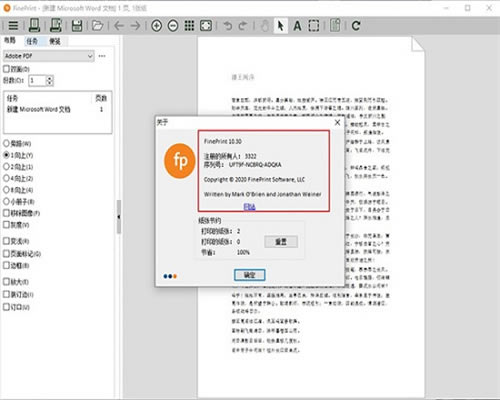
Task: Select the 2-up layout radio button
Action: click(x=6, y=167)
